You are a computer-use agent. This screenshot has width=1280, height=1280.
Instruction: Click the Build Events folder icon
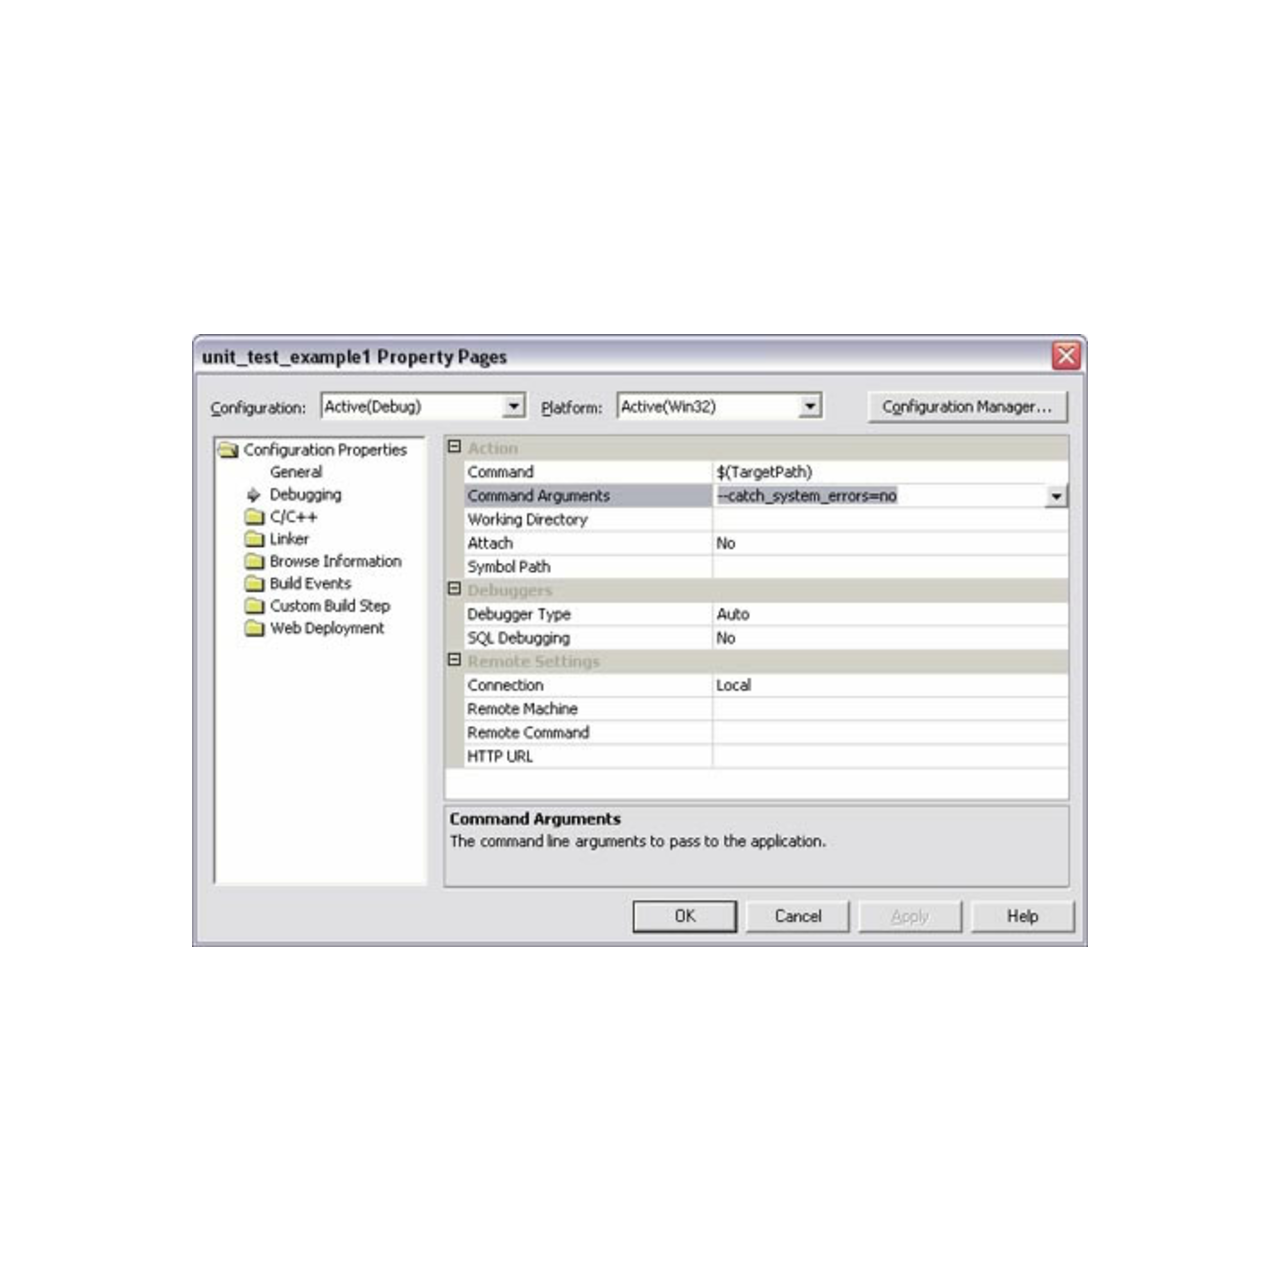254,584
